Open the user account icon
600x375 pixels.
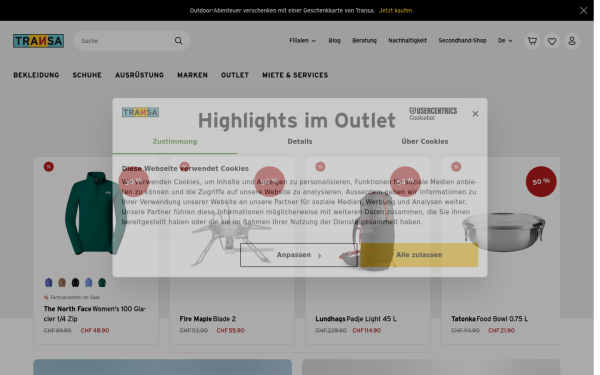coord(572,41)
